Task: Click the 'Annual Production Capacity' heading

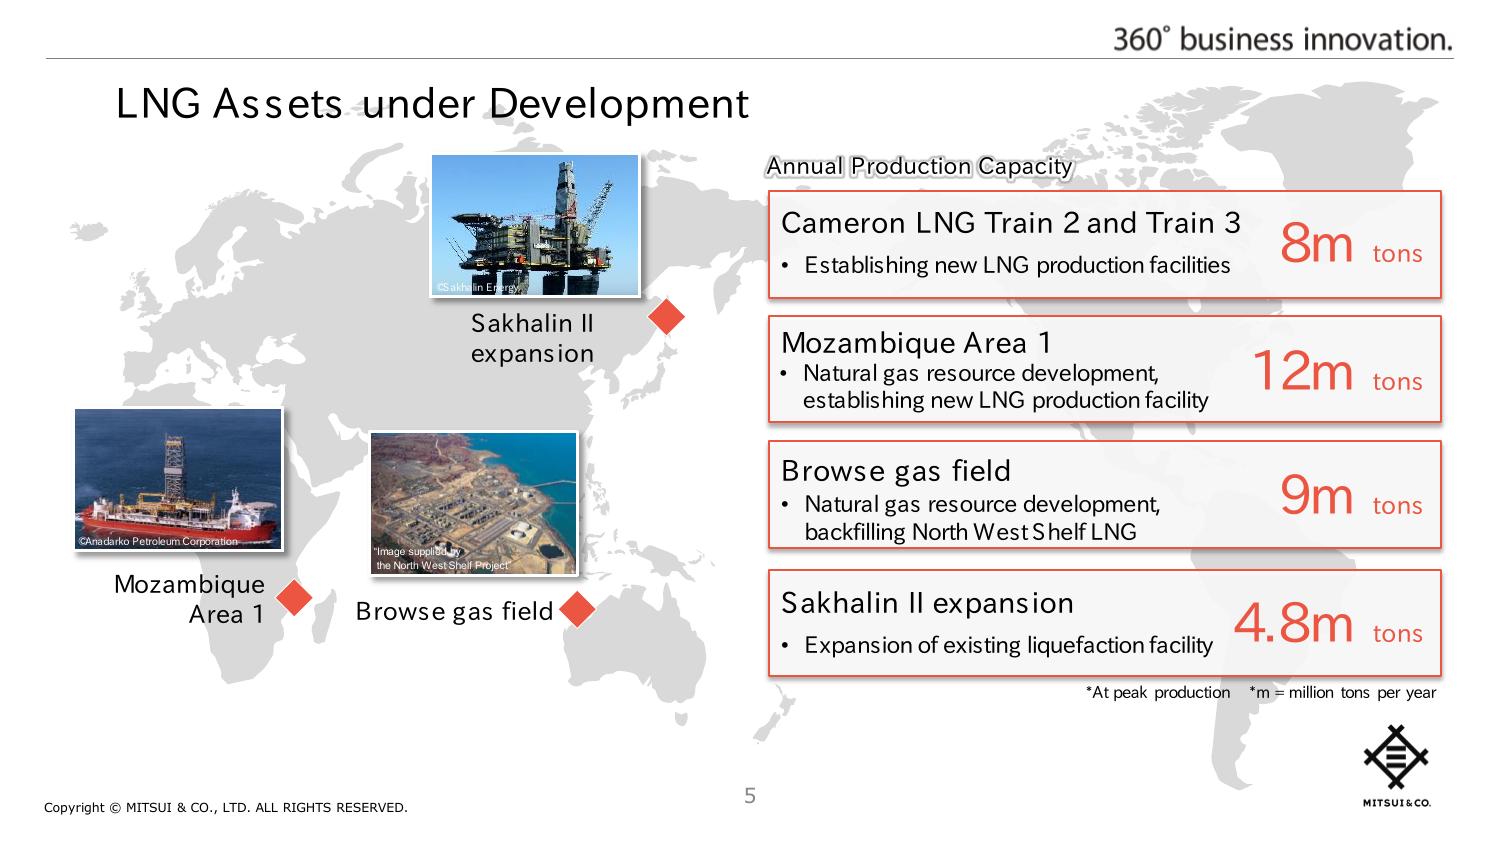Action: pyautogui.click(x=919, y=166)
